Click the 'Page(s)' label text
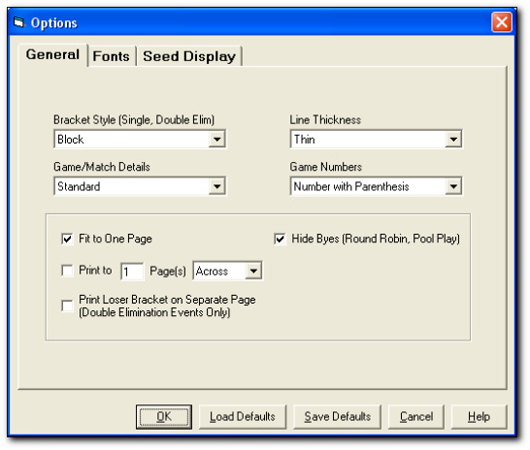The image size is (530, 450). (x=168, y=271)
